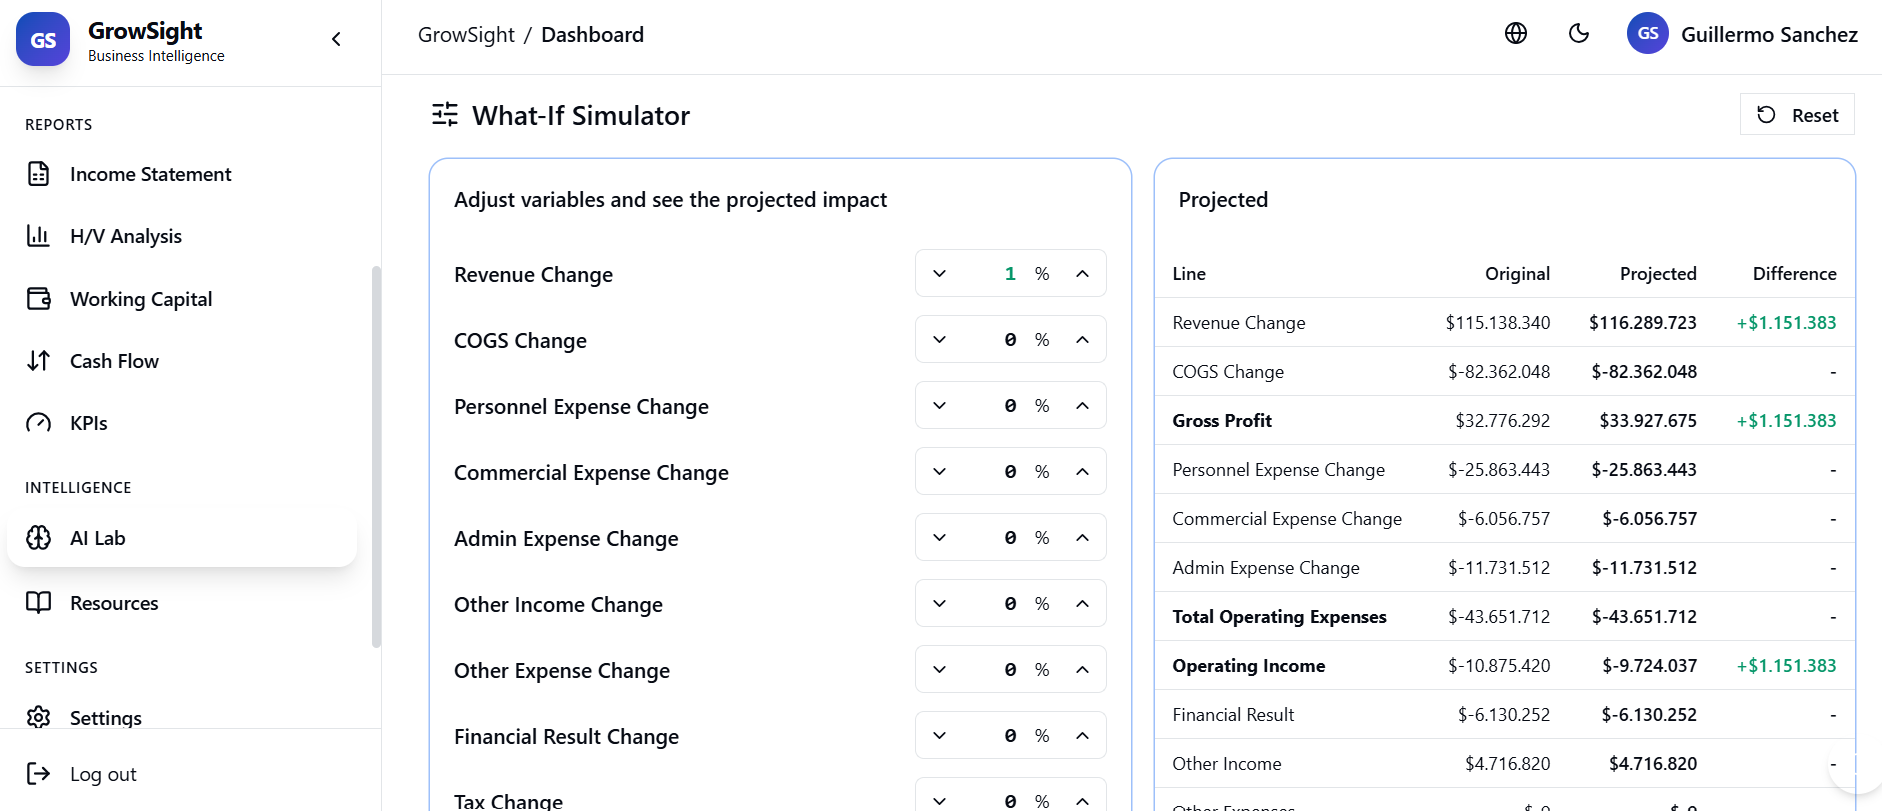Select Gross Profit projected value $33.927.675

[x=1648, y=421]
